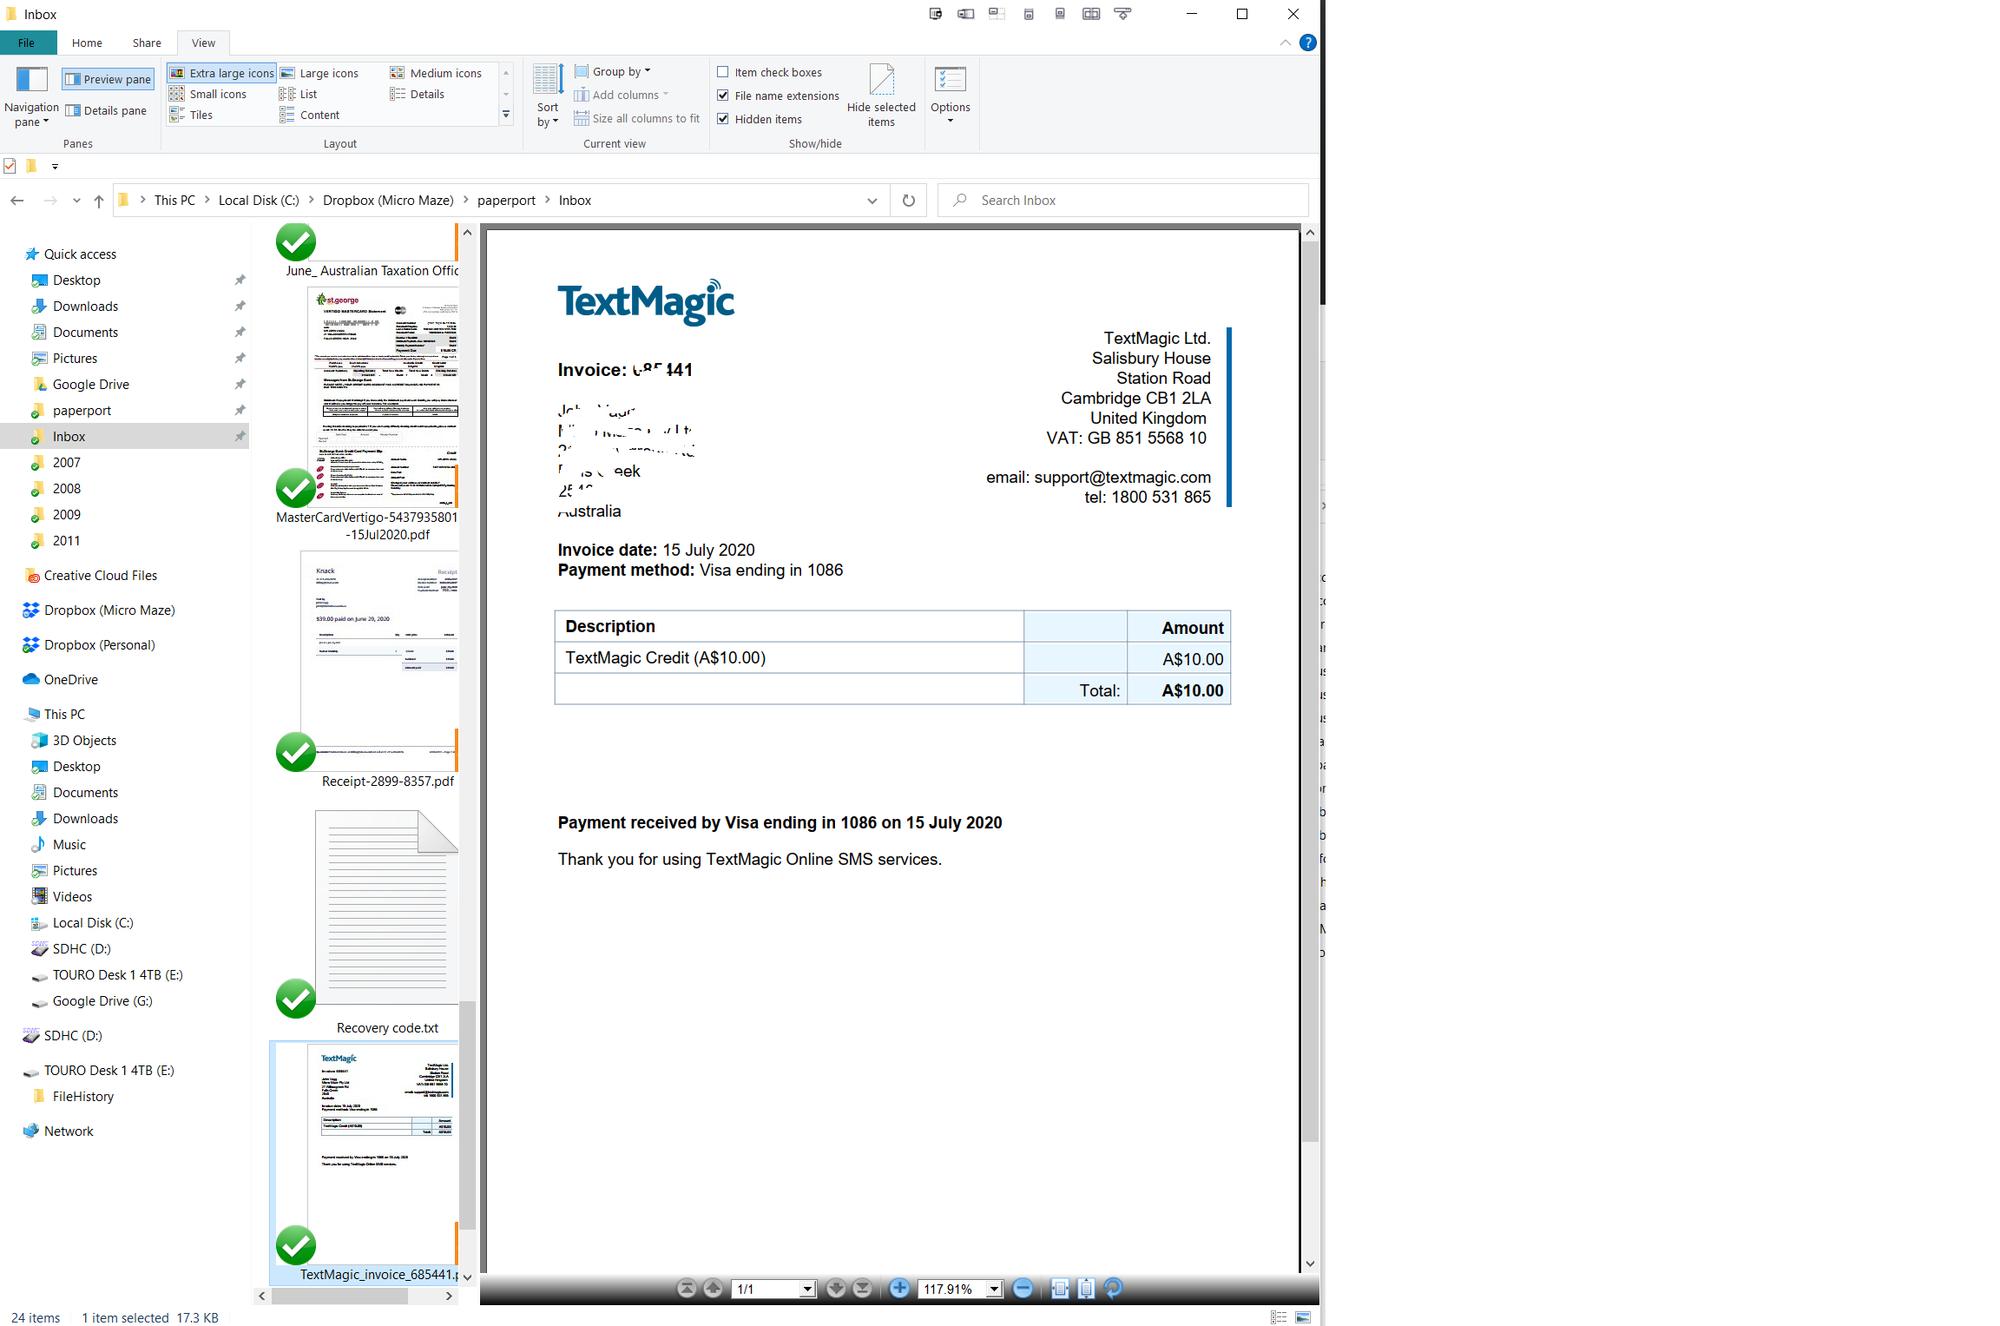
Task: Click Properties icon in quick access toolbar
Action: [10, 166]
